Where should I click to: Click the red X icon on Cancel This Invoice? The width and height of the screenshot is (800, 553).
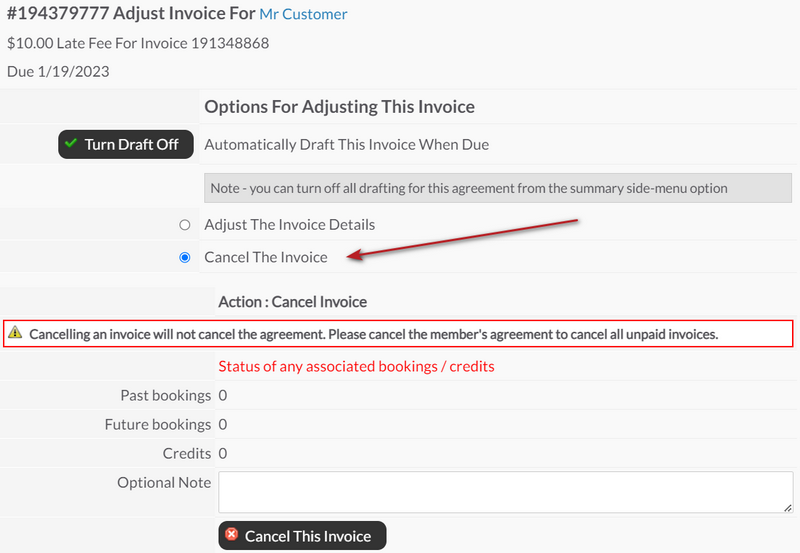point(232,534)
